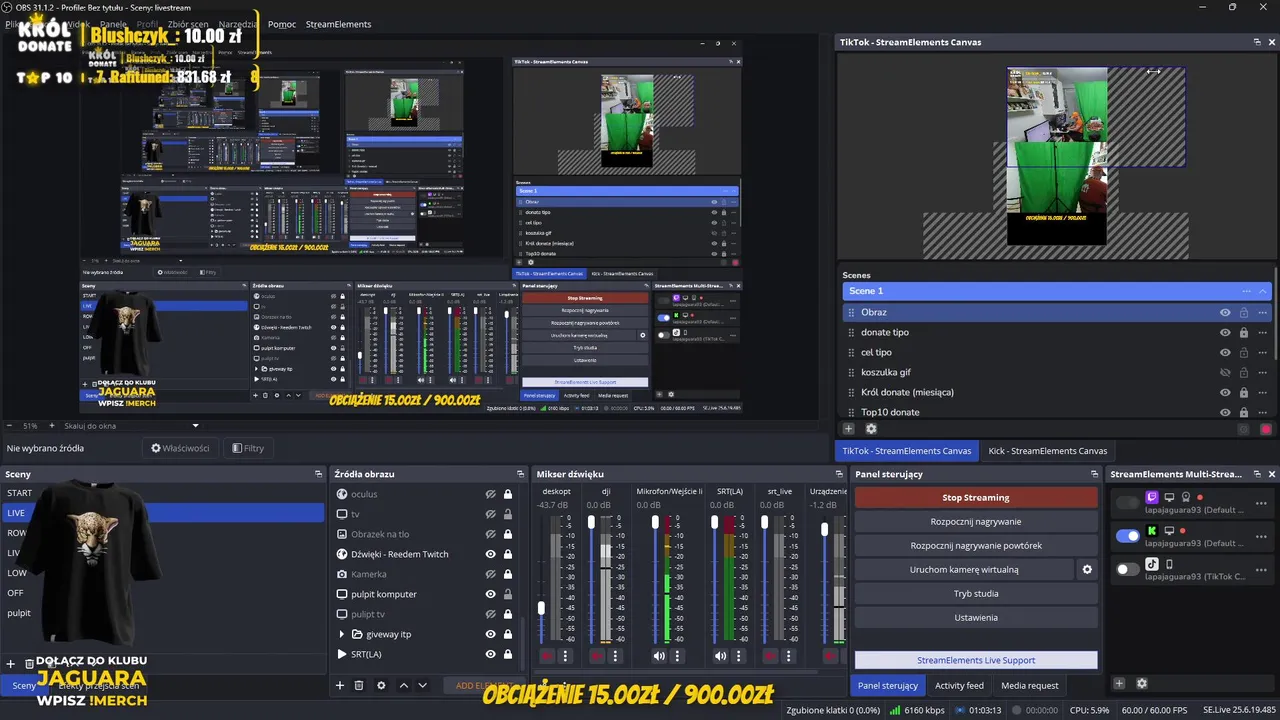Image resolution: width=1280 pixels, height=720 pixels.
Task: Open the Pomoc menu
Action: pyautogui.click(x=282, y=24)
